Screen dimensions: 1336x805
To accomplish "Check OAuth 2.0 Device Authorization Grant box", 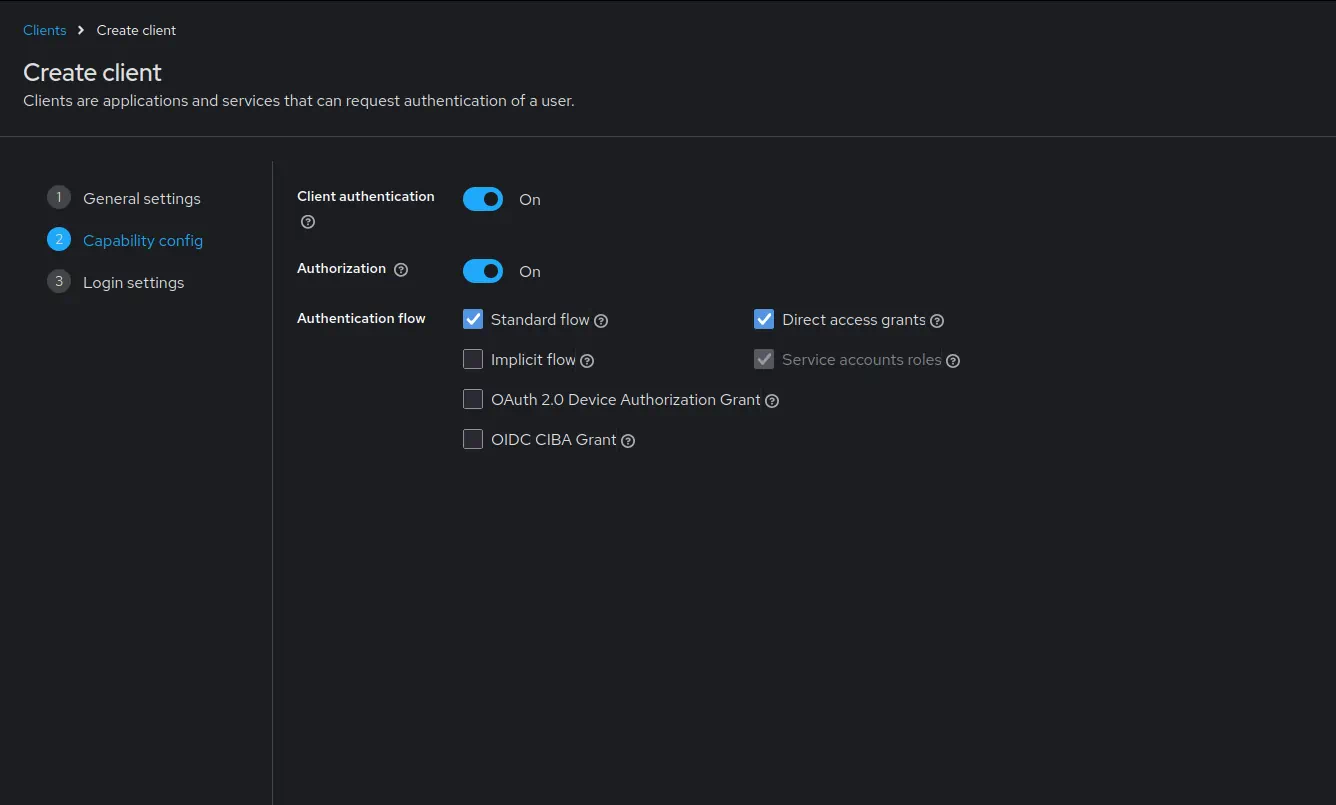I will tap(473, 400).
